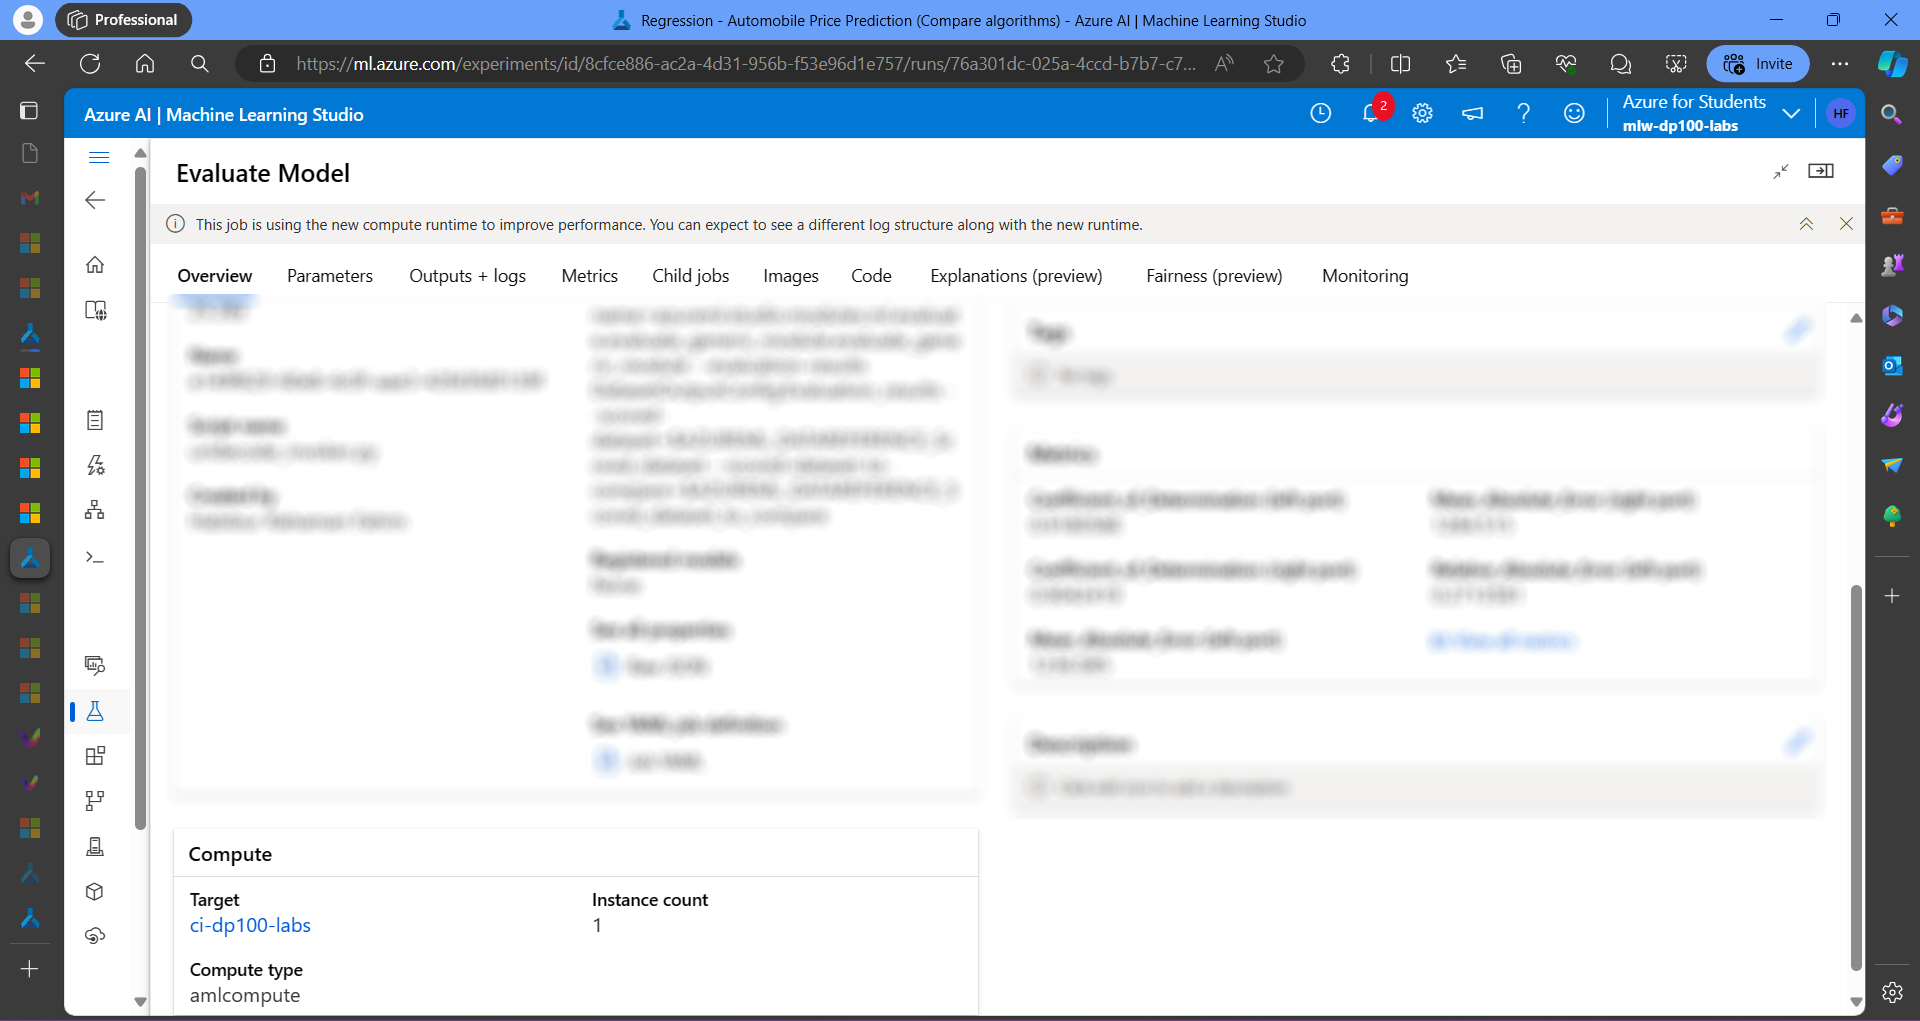Screen dimensions: 1920x1021
Task: Open the Fairness (preview) tab
Action: coord(1214,276)
